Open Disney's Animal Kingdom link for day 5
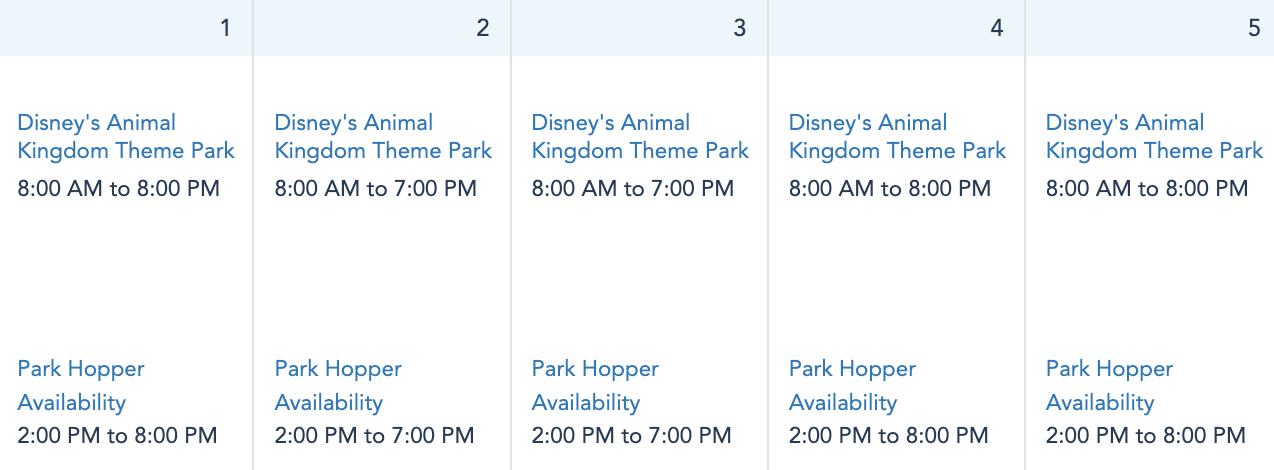The height and width of the screenshot is (470, 1274). click(x=1154, y=137)
